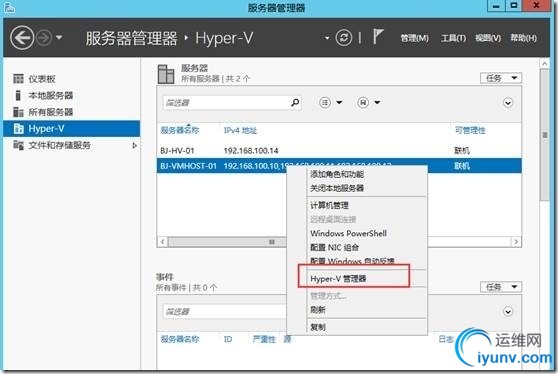Viewport: 558px width, 374px height.
Task: Click the Server Manager title bar icon
Action: point(9,7)
